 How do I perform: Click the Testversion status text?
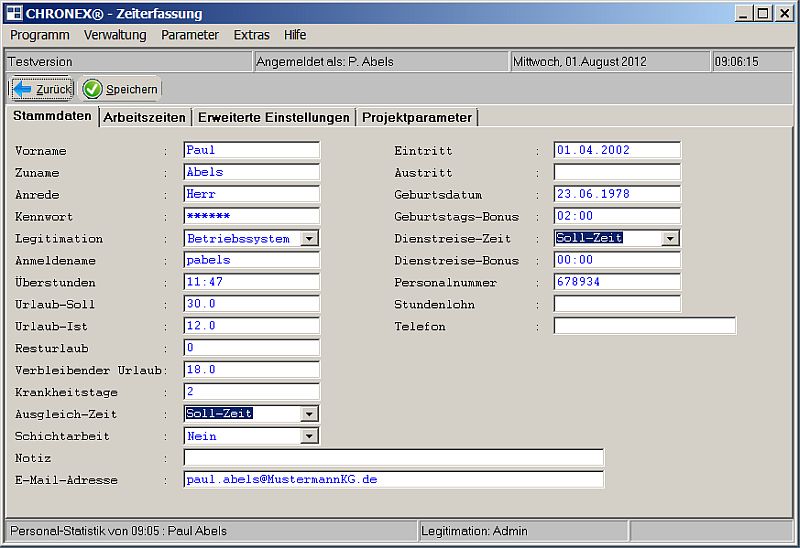(x=40, y=62)
